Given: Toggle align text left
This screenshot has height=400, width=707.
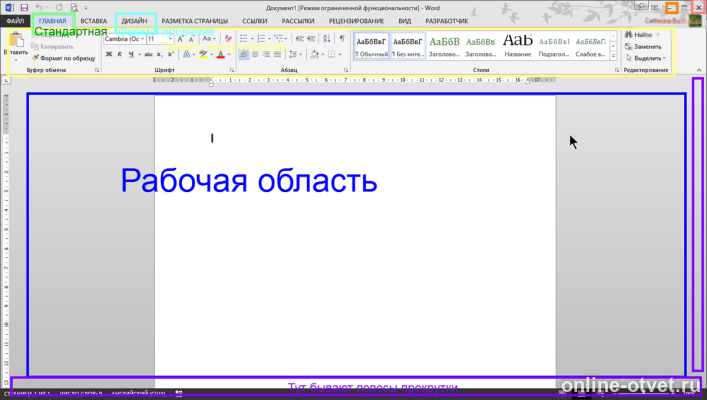Looking at the screenshot, I should click(x=243, y=55).
